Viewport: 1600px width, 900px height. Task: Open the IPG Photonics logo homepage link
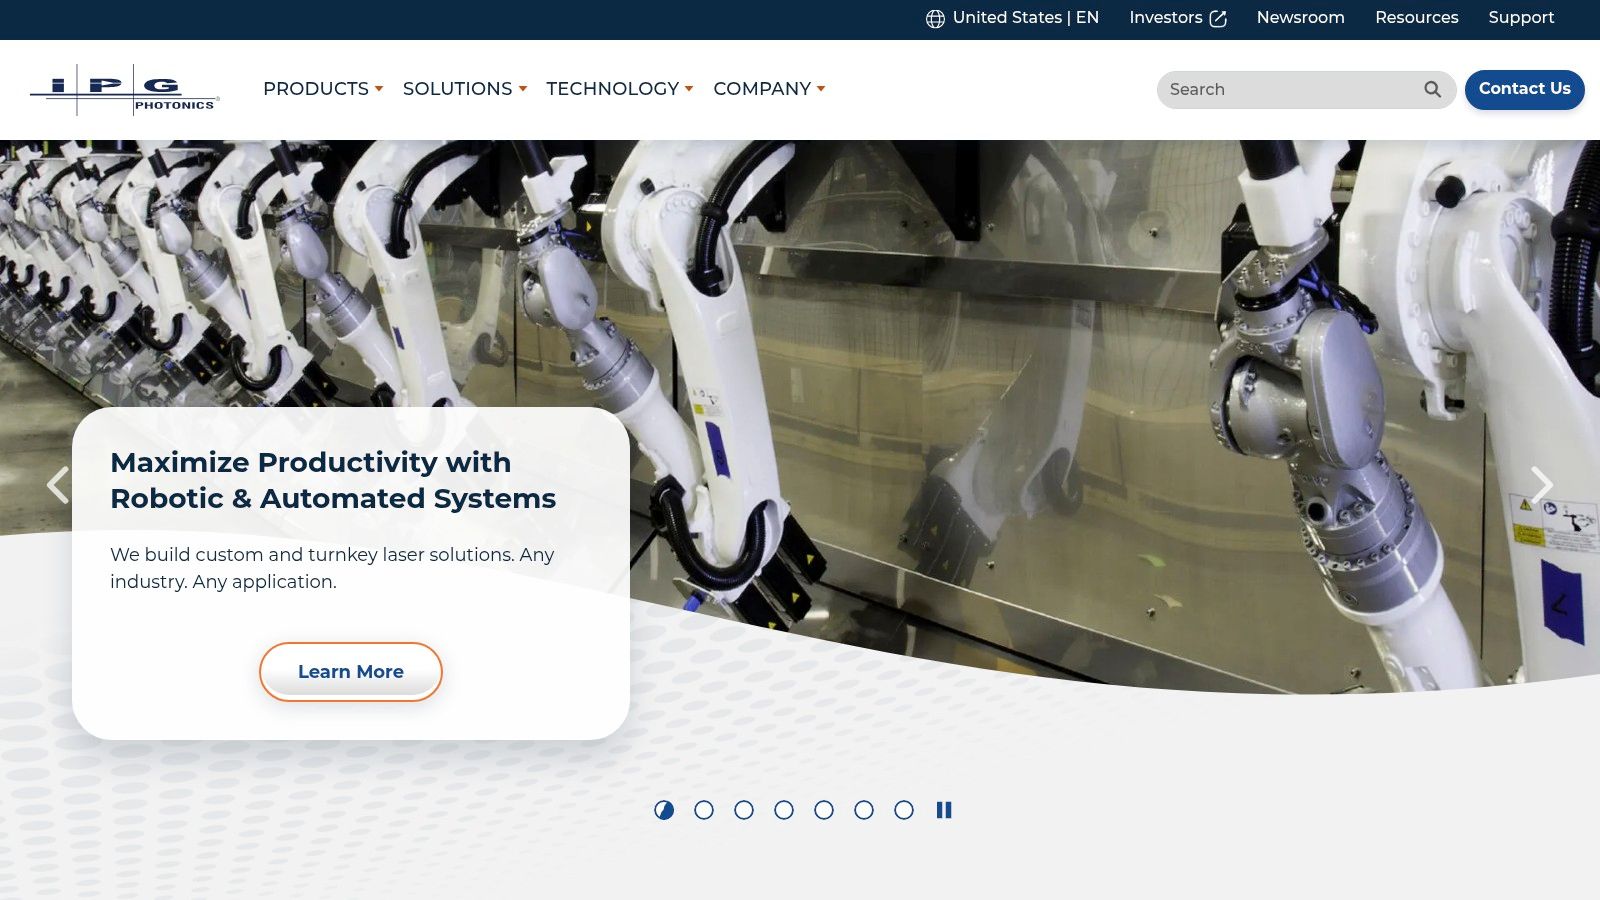tap(125, 90)
